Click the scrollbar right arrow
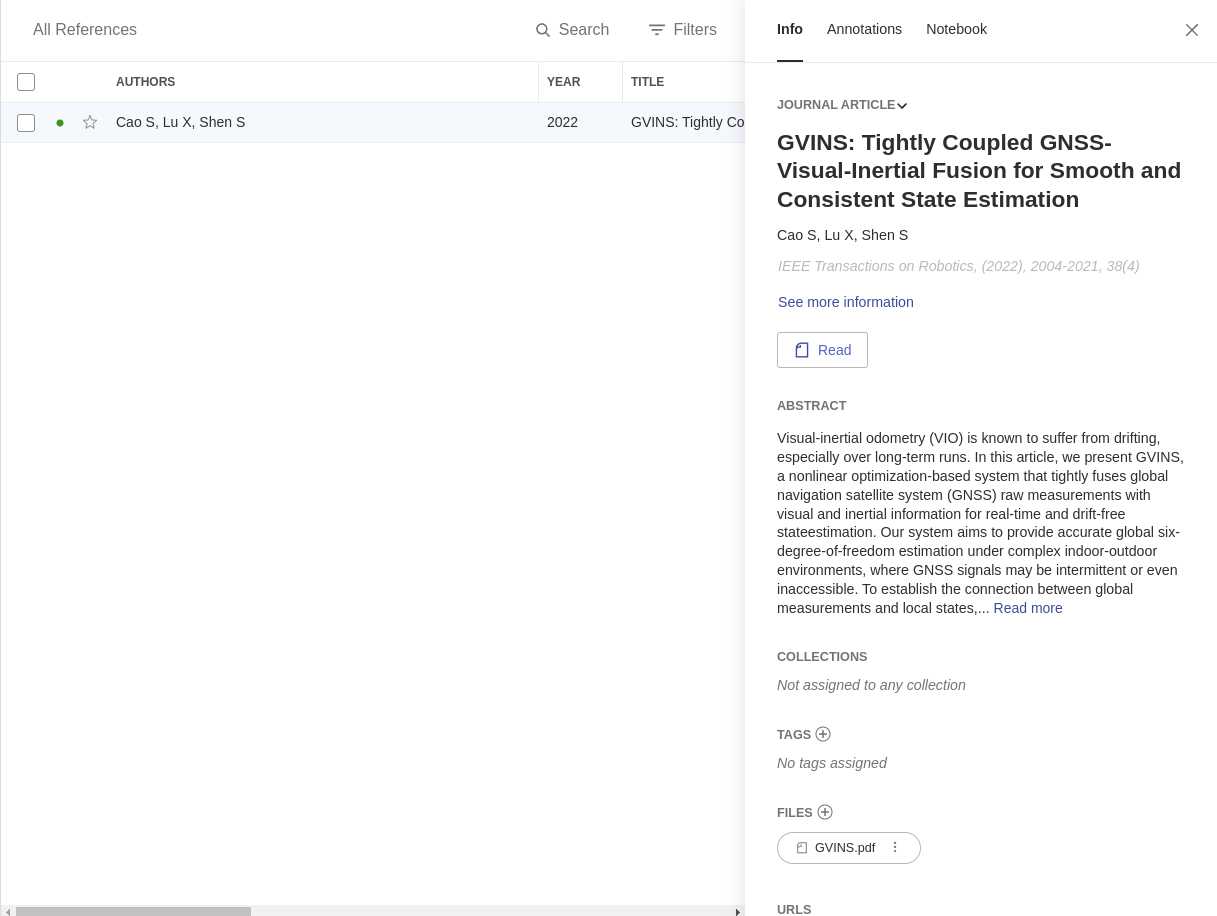The height and width of the screenshot is (916, 1217). coord(738,911)
